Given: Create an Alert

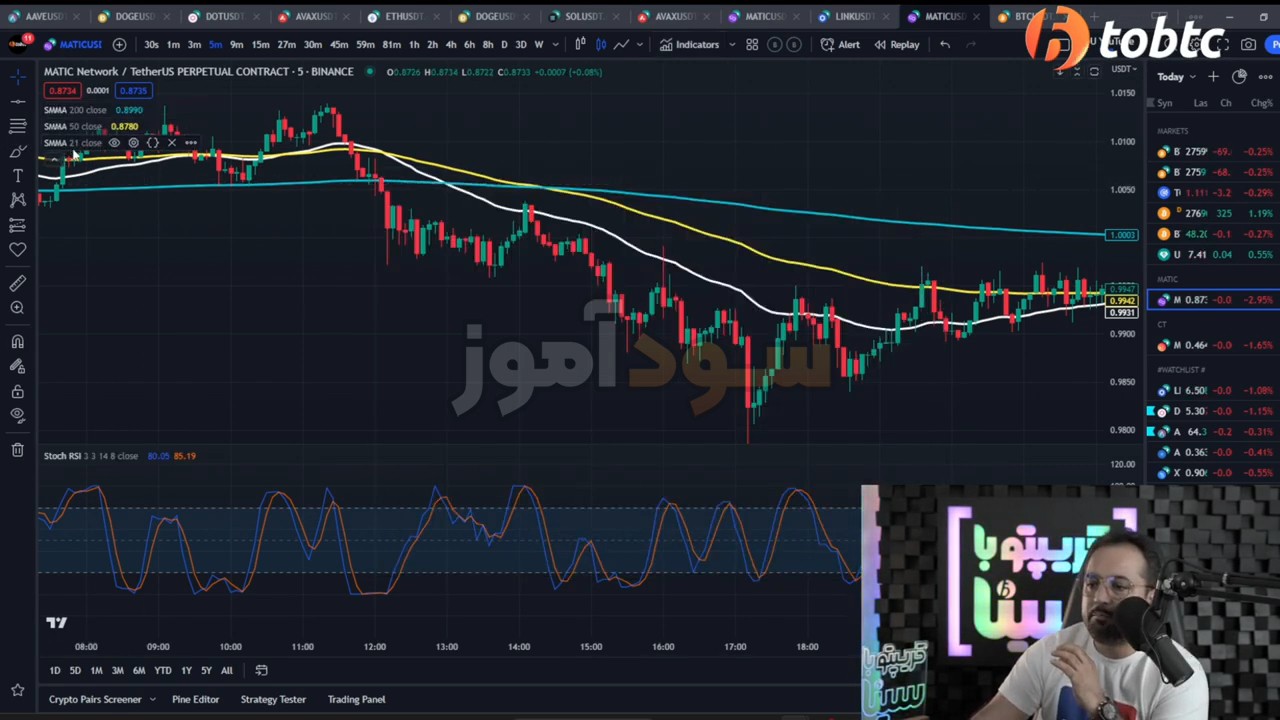Looking at the screenshot, I should (840, 44).
